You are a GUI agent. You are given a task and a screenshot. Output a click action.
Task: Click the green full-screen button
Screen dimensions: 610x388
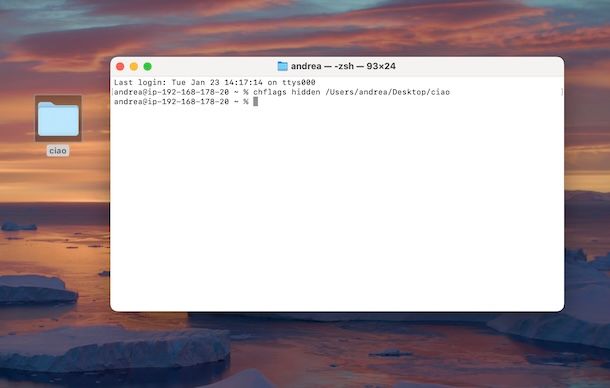coord(147,67)
